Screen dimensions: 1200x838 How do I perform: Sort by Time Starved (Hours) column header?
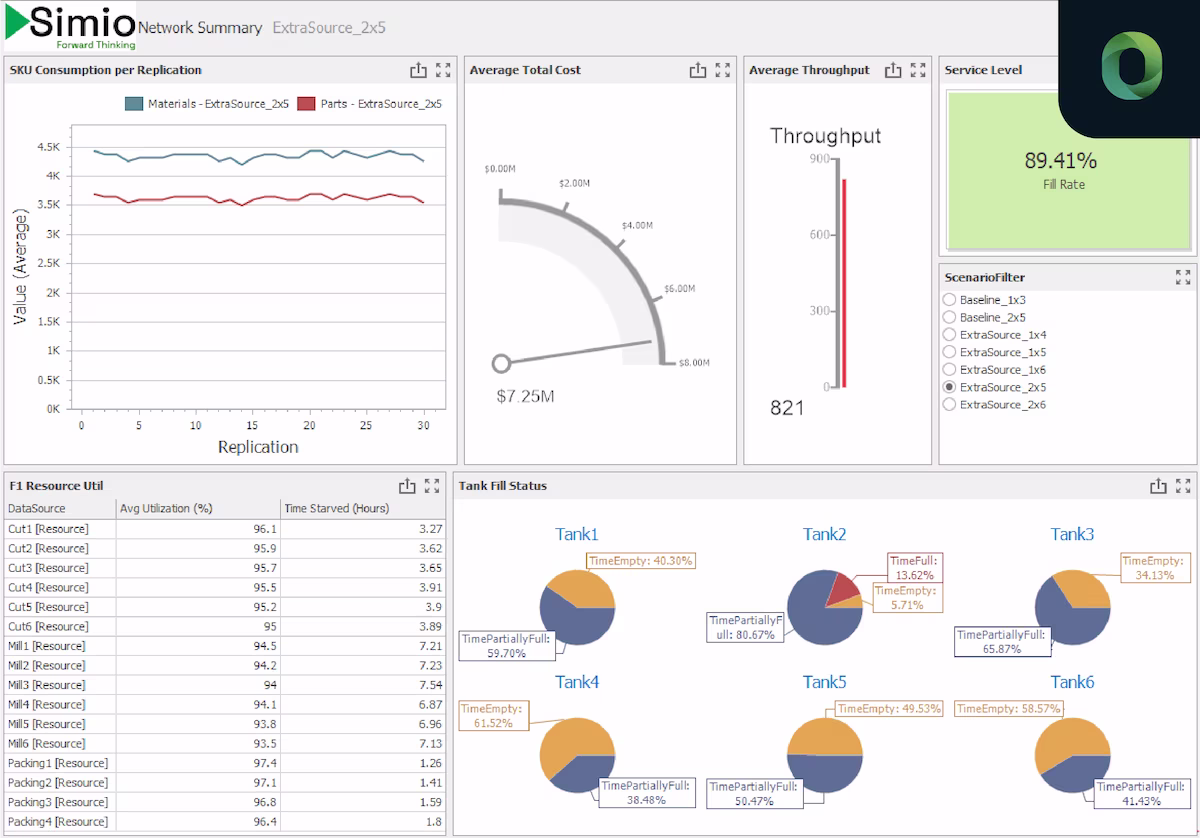(x=363, y=508)
